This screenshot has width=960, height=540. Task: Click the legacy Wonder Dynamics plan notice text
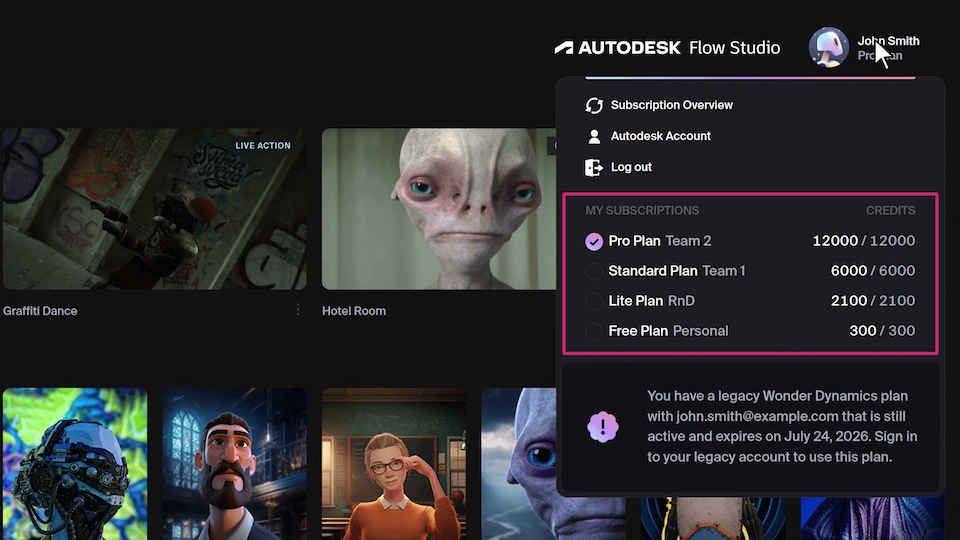click(x=782, y=427)
